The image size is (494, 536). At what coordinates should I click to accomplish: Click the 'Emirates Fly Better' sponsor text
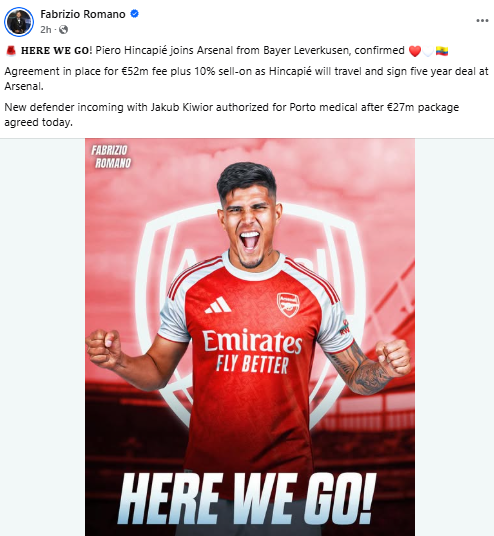[252, 352]
